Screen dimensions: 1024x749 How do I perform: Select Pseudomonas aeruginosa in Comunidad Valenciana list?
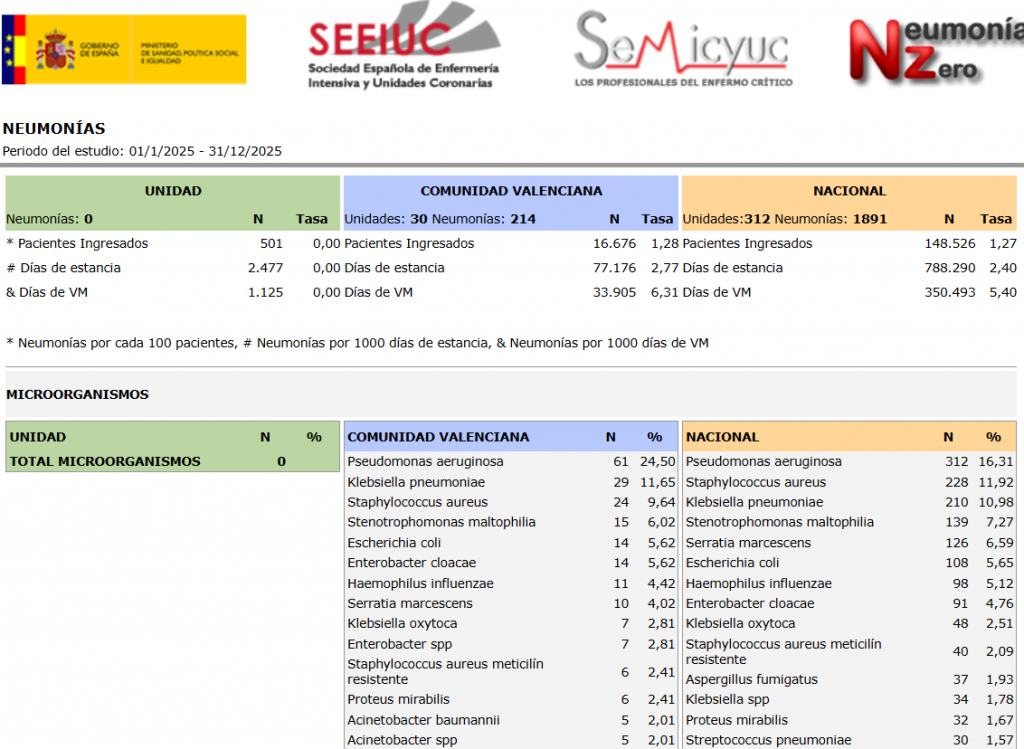[x=425, y=462]
